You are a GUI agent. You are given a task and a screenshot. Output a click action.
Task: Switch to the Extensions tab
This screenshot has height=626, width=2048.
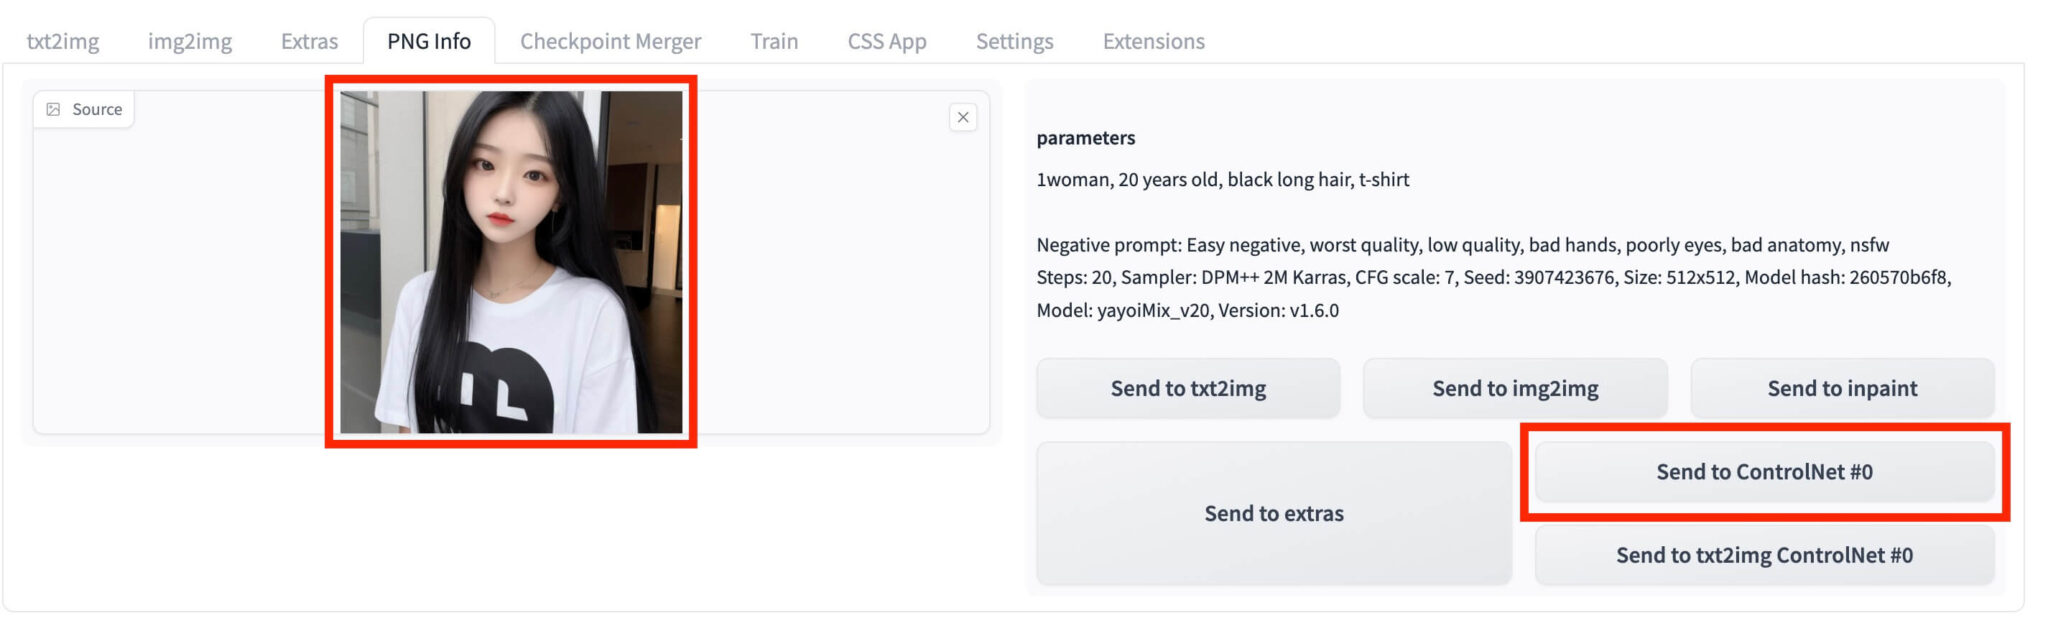pos(1153,41)
